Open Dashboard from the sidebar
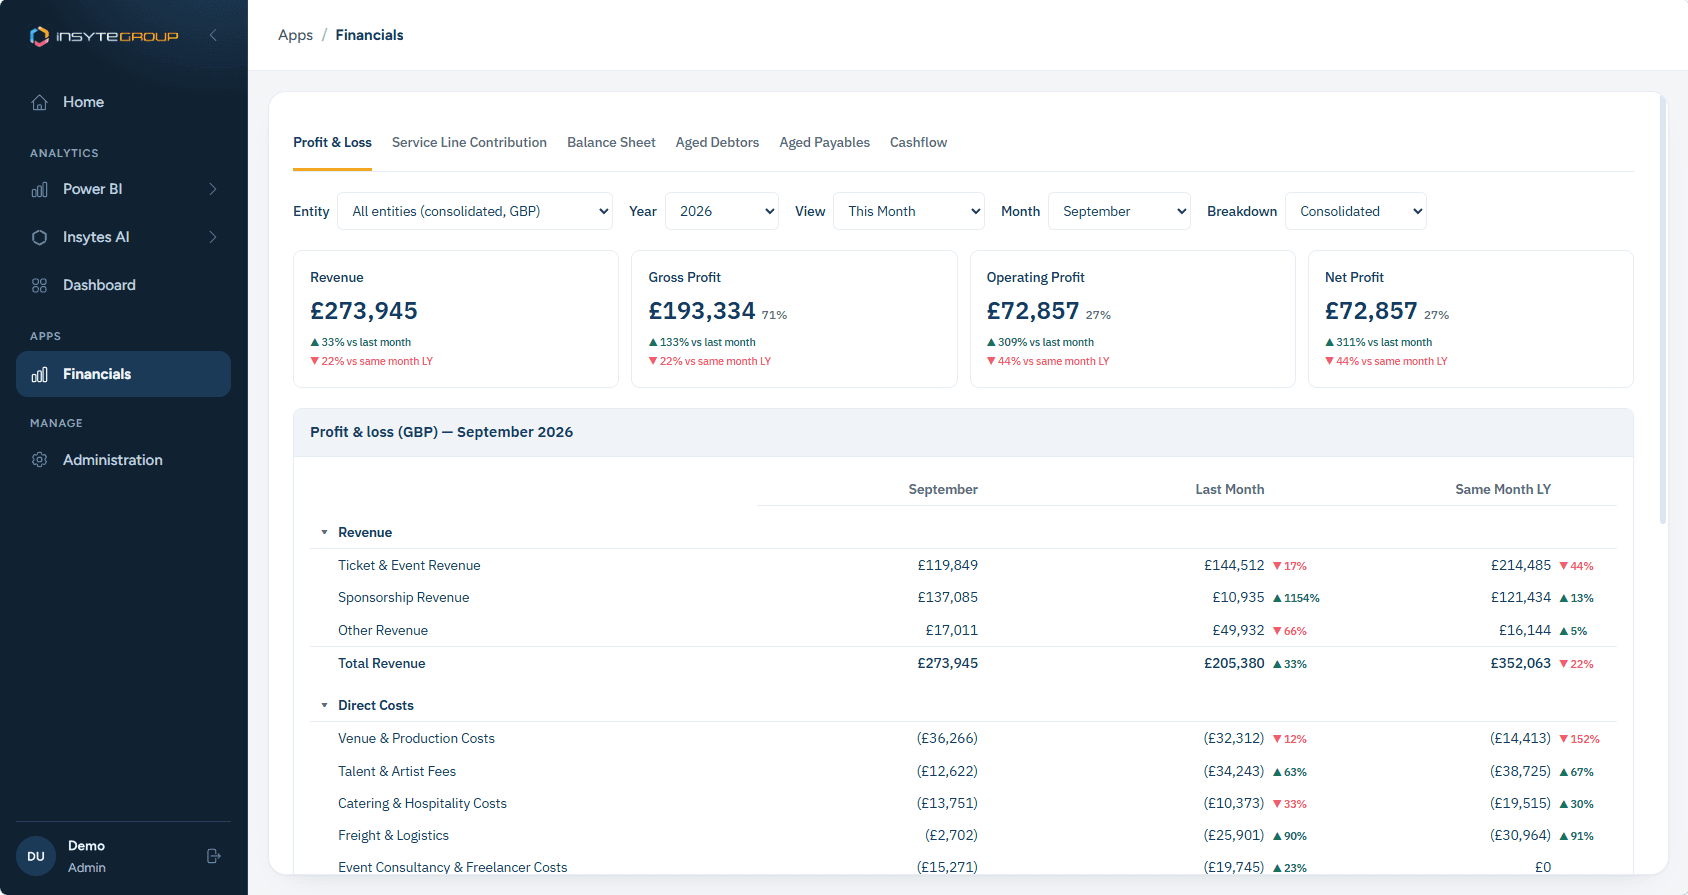This screenshot has height=895, width=1688. click(x=123, y=285)
